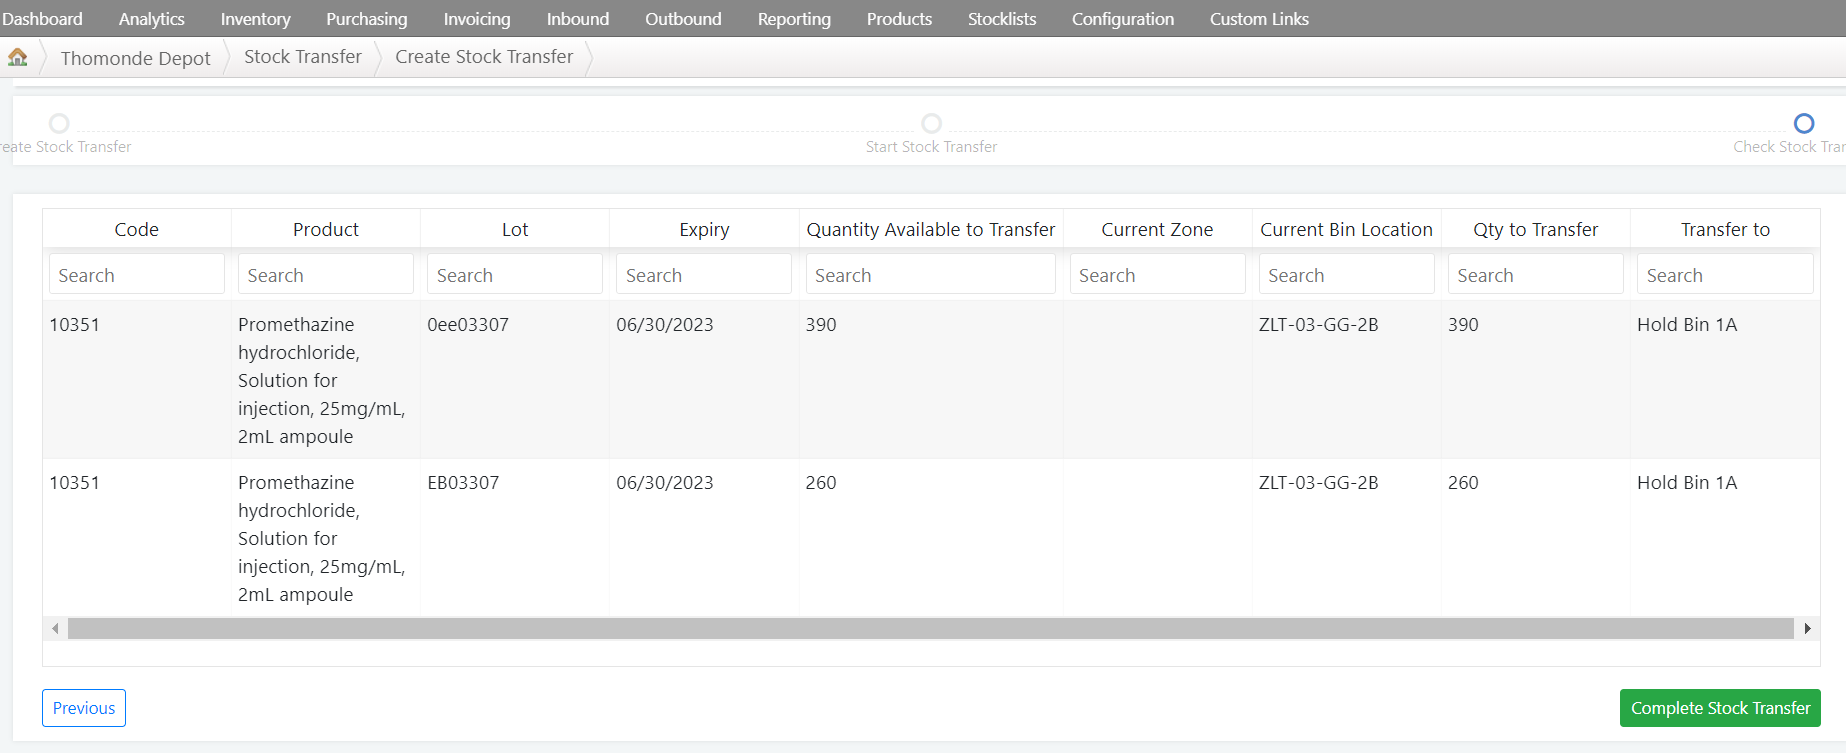Viewport: 1846px width, 753px height.
Task: Click Hold Bin 1A in the EB03307 row
Action: click(1687, 482)
